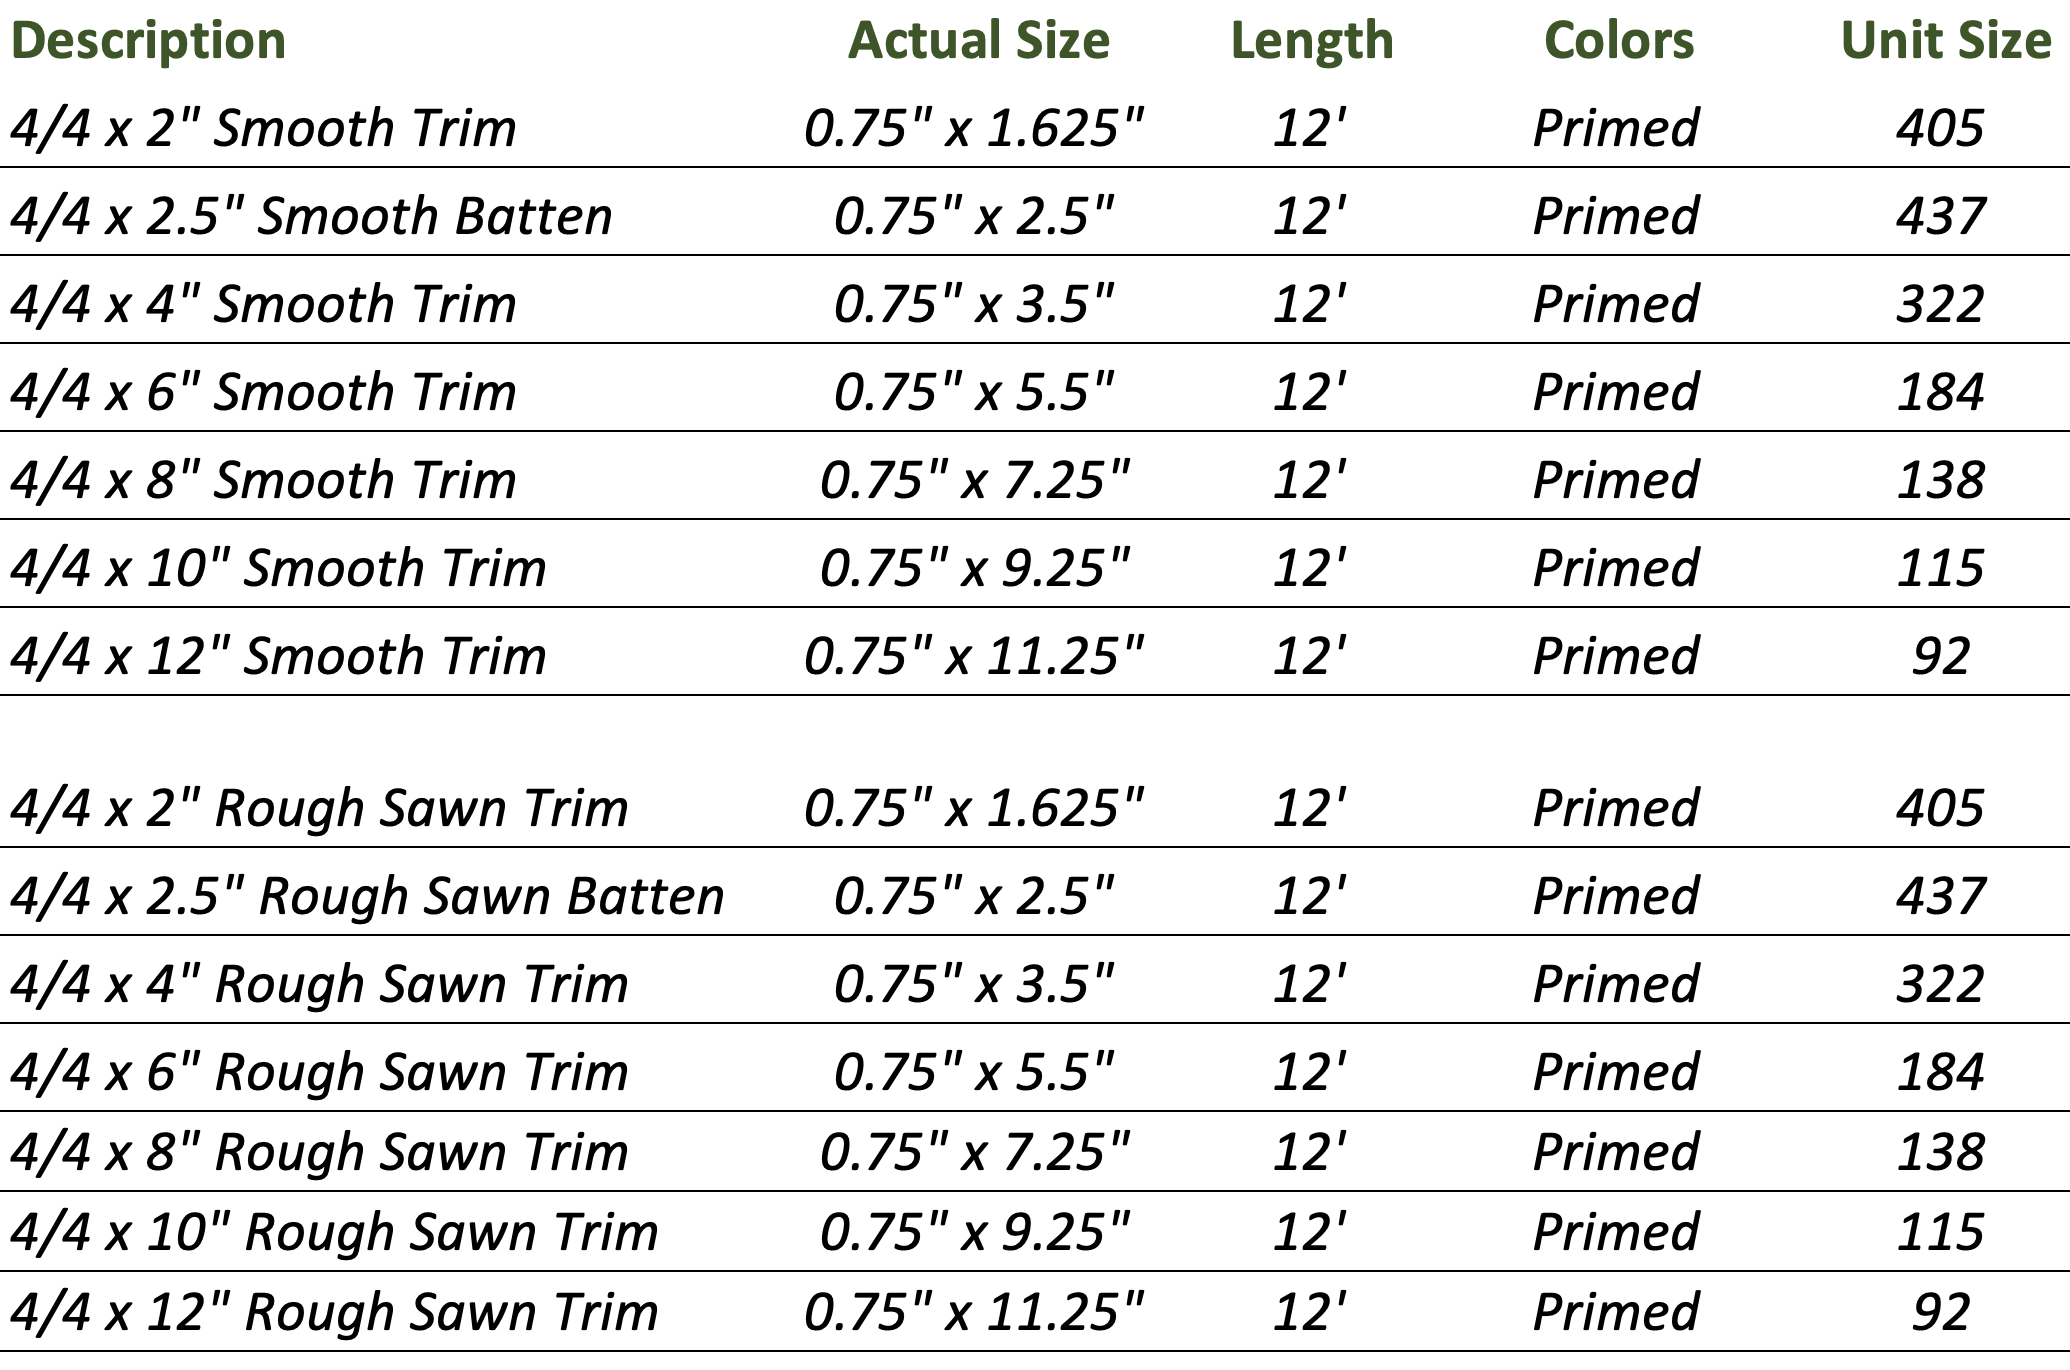
Task: Select actual size 0.75" x 11.25" for Rough Sawn Trim
Action: tap(974, 1312)
